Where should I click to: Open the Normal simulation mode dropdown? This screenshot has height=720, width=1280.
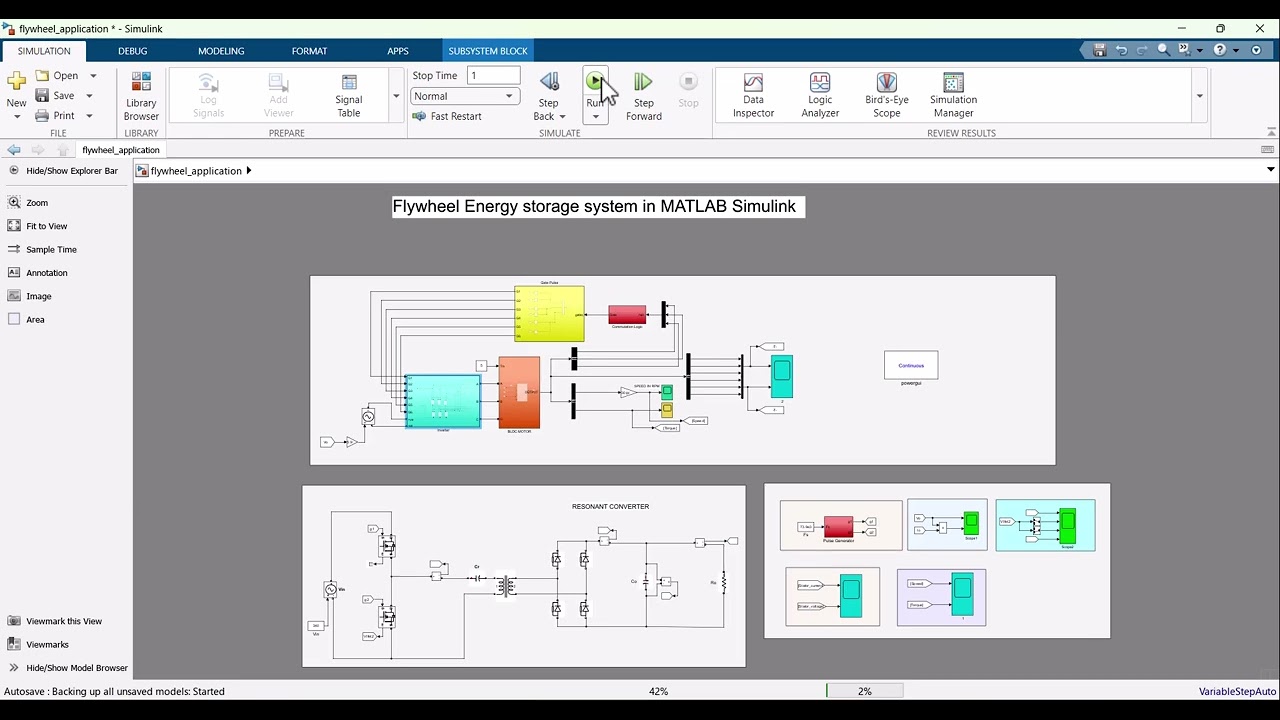[x=465, y=96]
